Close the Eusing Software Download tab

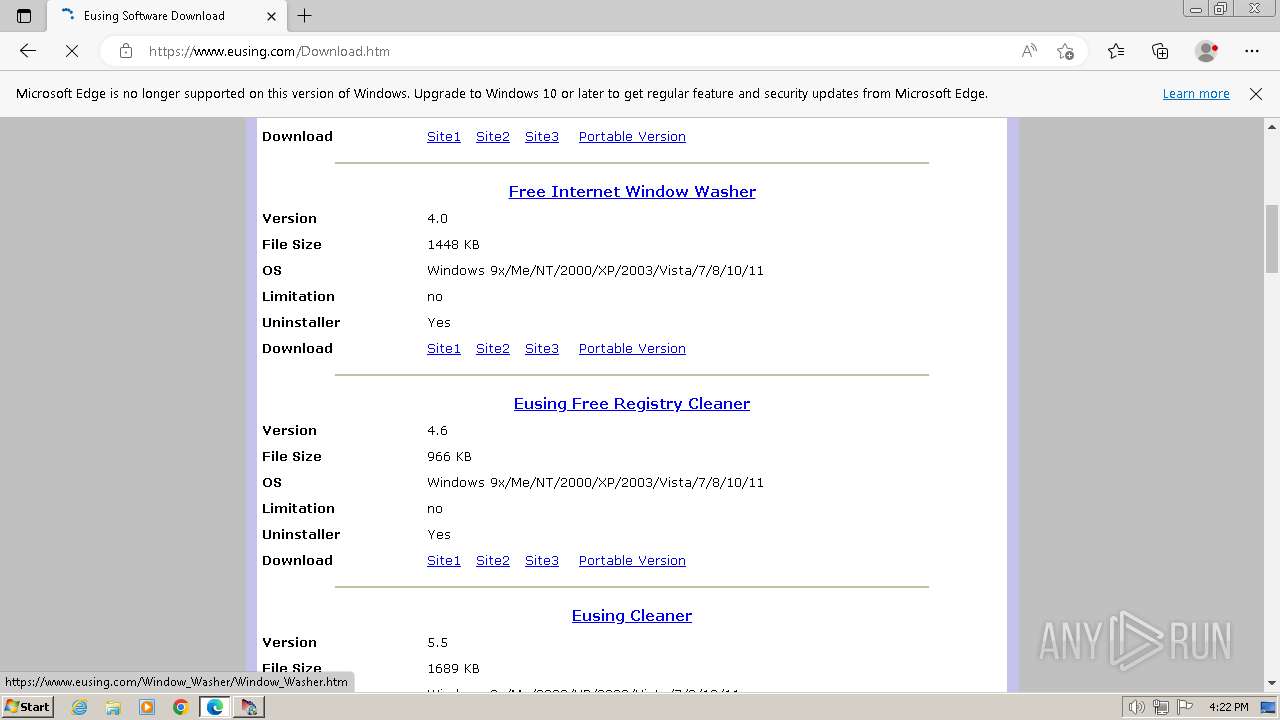[271, 16]
